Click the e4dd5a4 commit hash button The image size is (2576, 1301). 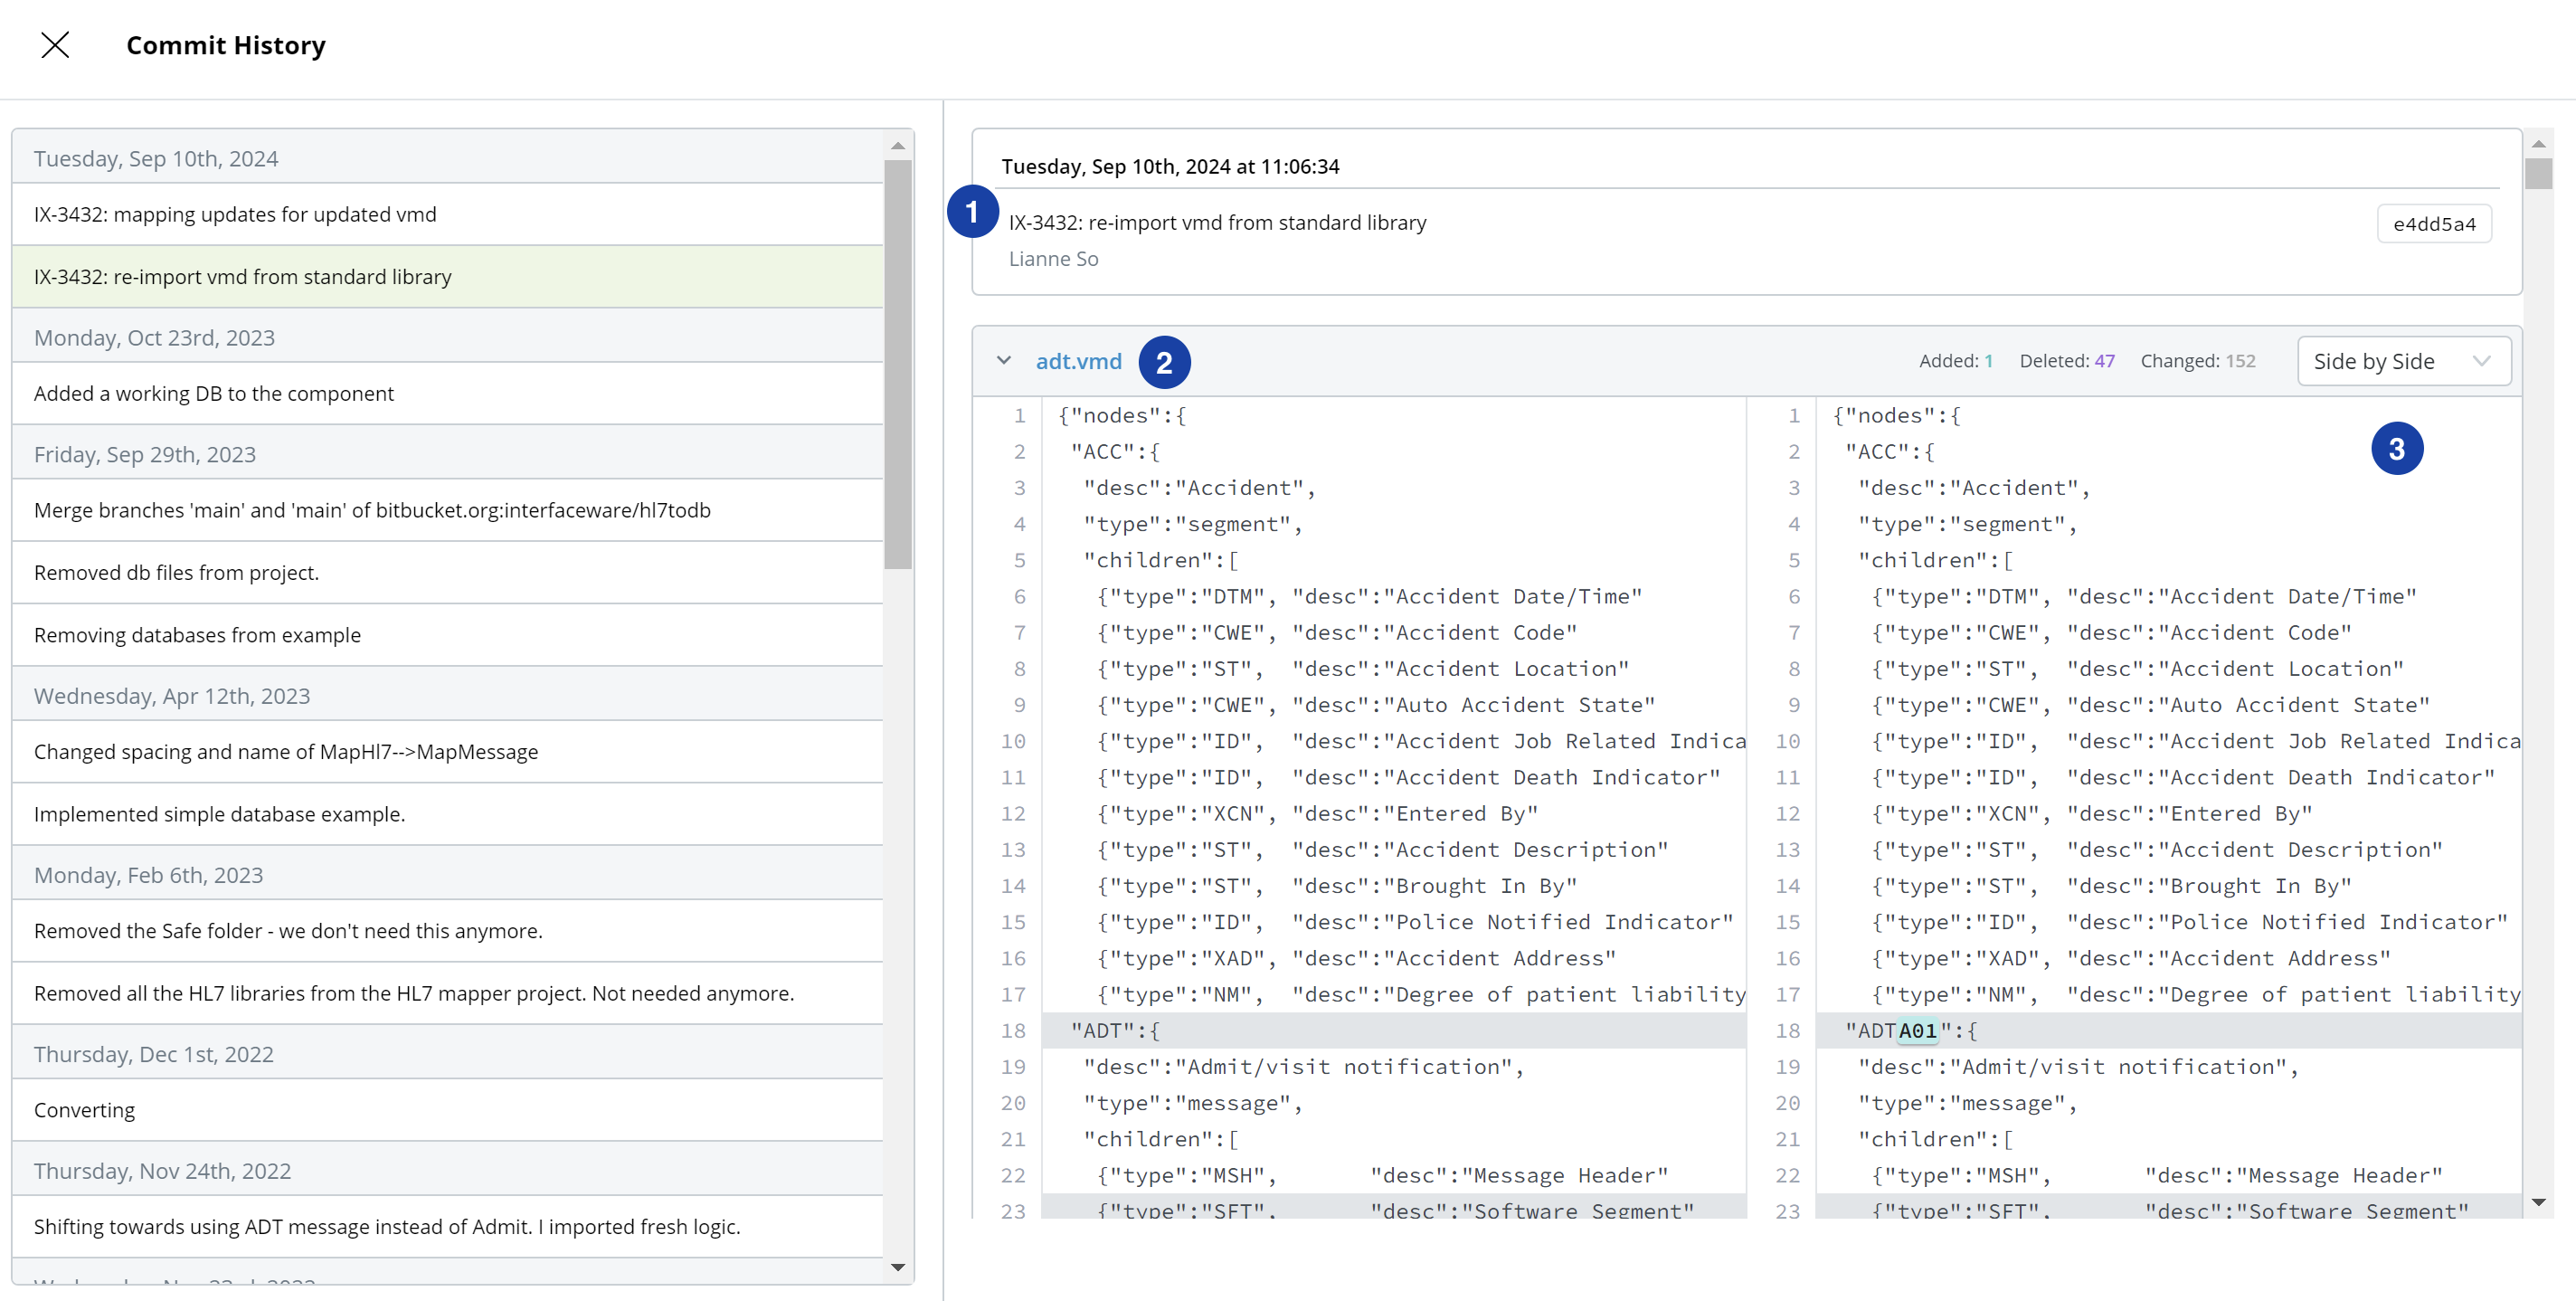click(2433, 224)
